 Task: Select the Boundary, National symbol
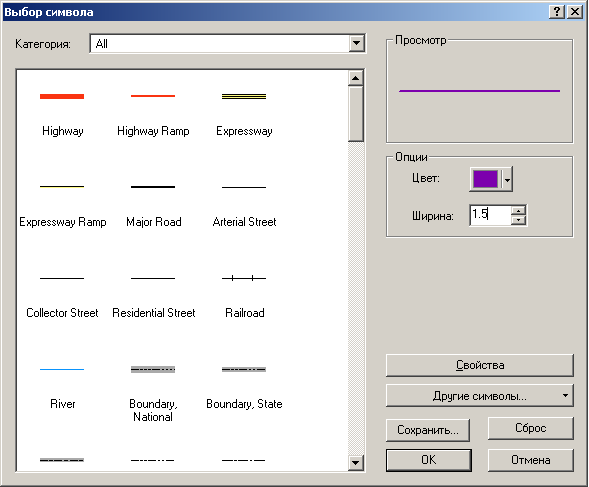pyautogui.click(x=153, y=391)
